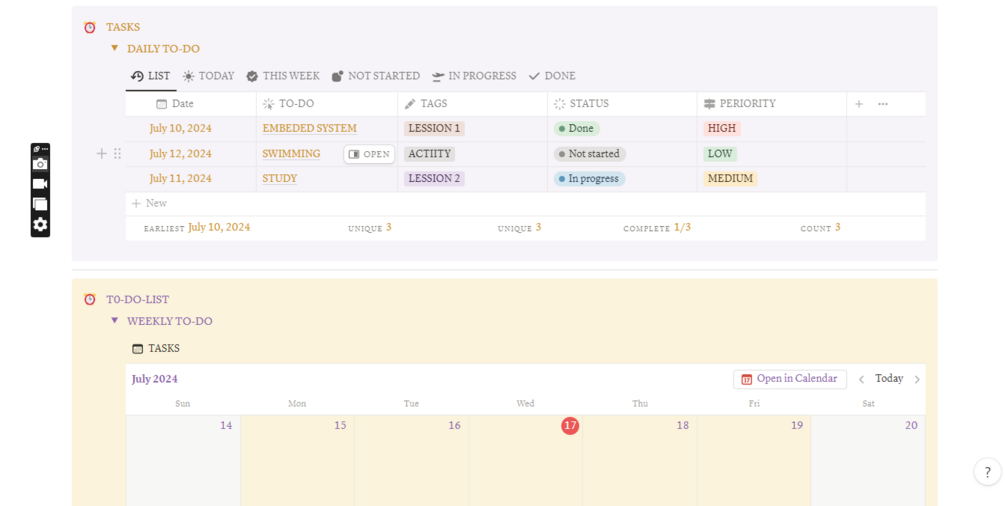The image size is (1005, 506).
Task: Select the IN PROGRESS view tab
Action: pyautogui.click(x=474, y=76)
